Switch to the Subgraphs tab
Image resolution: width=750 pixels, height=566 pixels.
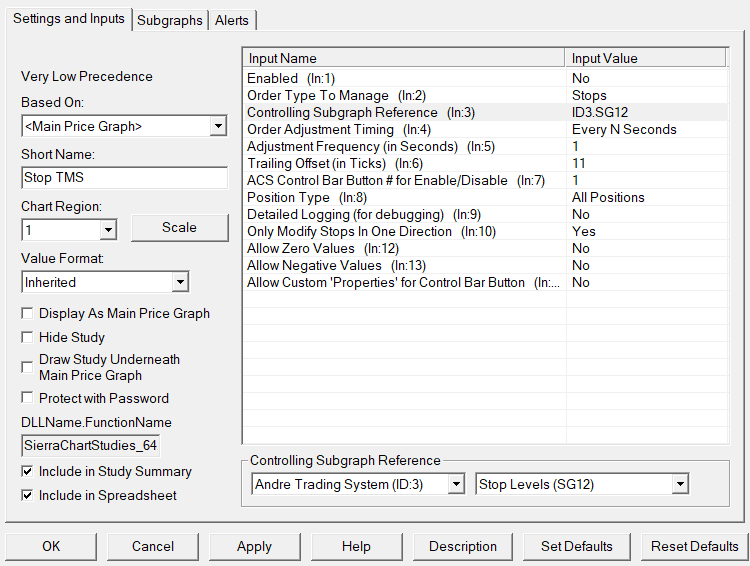pos(170,20)
